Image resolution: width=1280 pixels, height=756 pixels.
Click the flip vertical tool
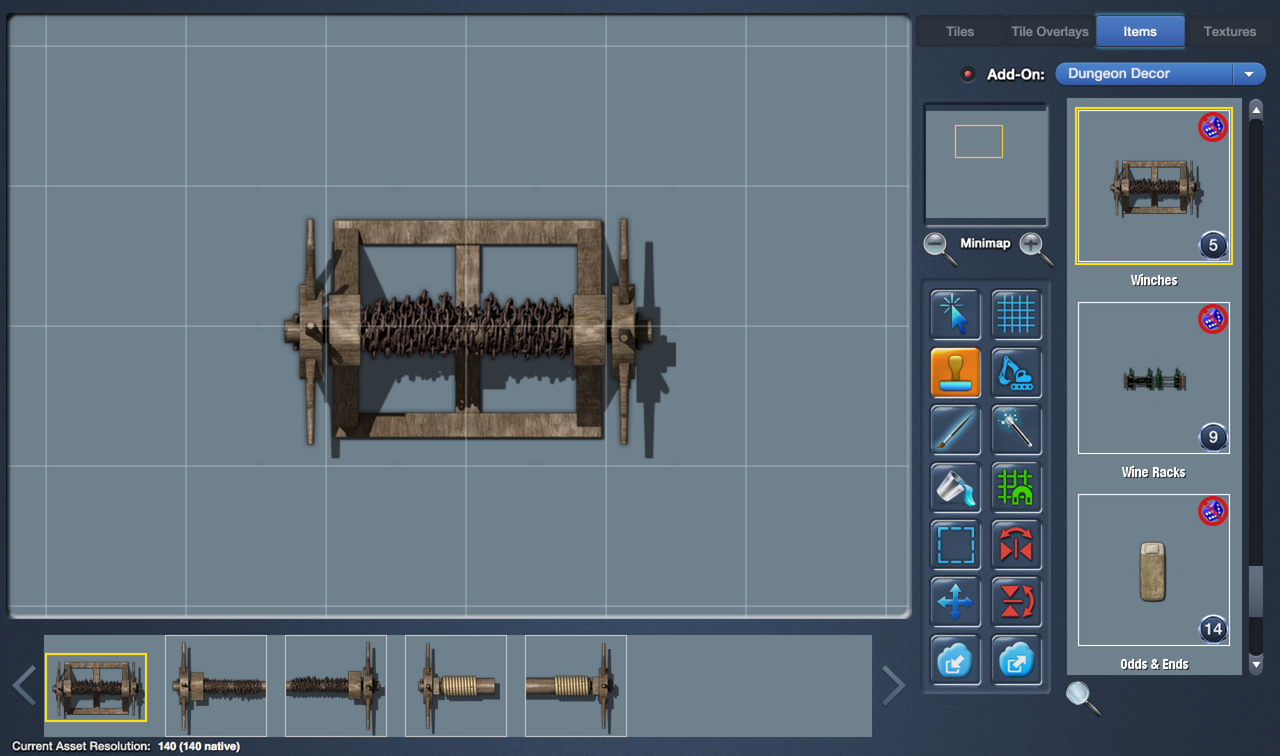coord(1016,602)
